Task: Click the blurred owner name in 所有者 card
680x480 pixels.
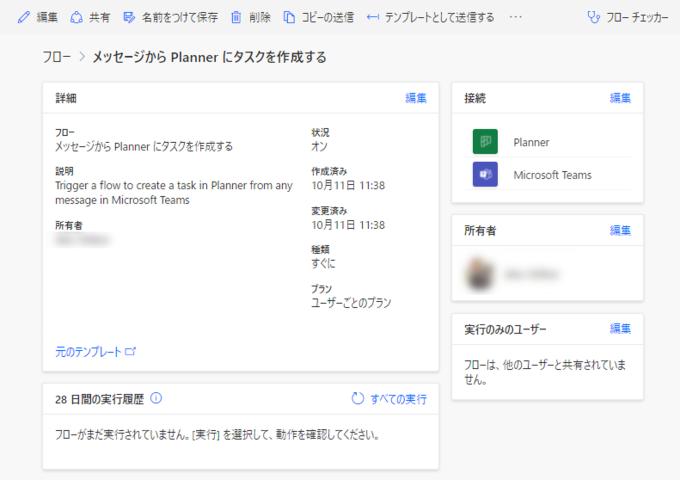Action: [x=531, y=274]
